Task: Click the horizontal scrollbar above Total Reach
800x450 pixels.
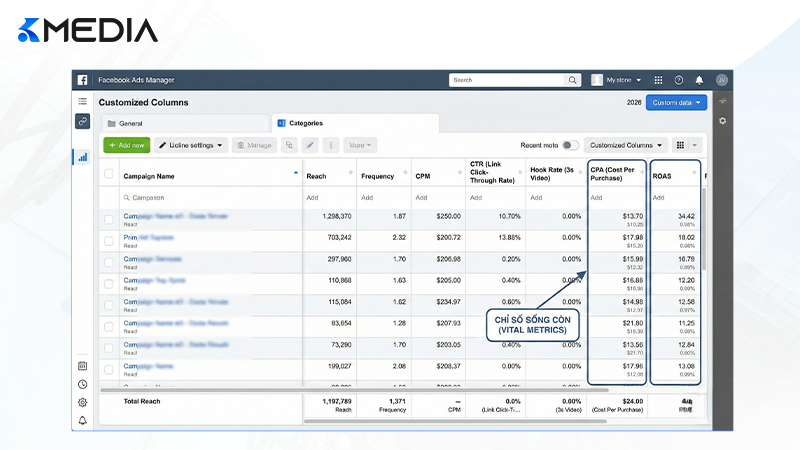Action: tap(354, 390)
